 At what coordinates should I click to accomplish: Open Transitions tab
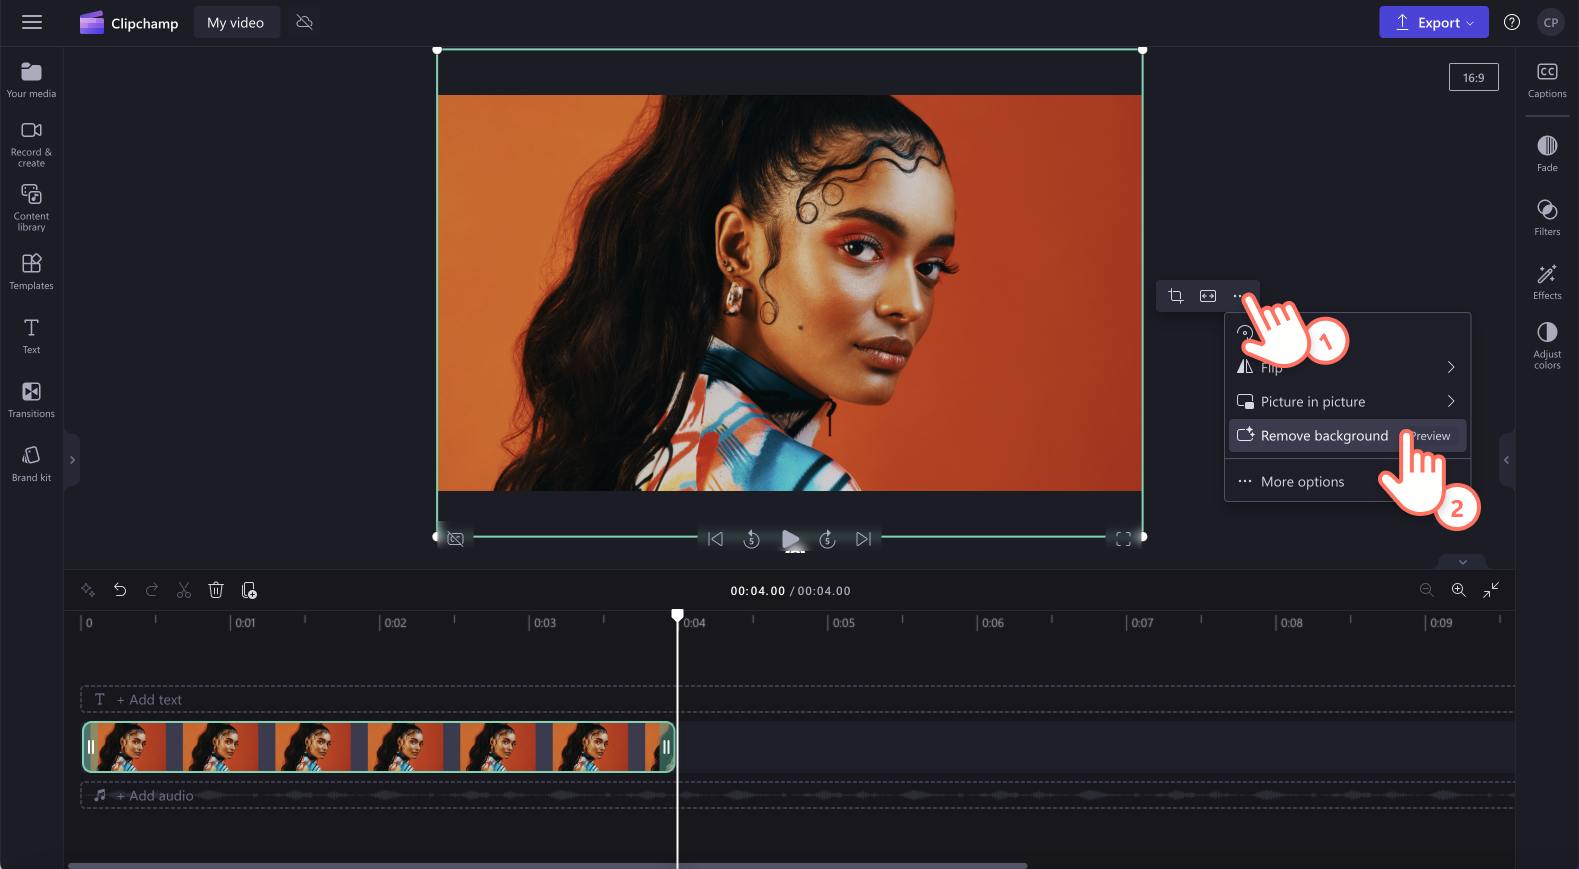31,399
